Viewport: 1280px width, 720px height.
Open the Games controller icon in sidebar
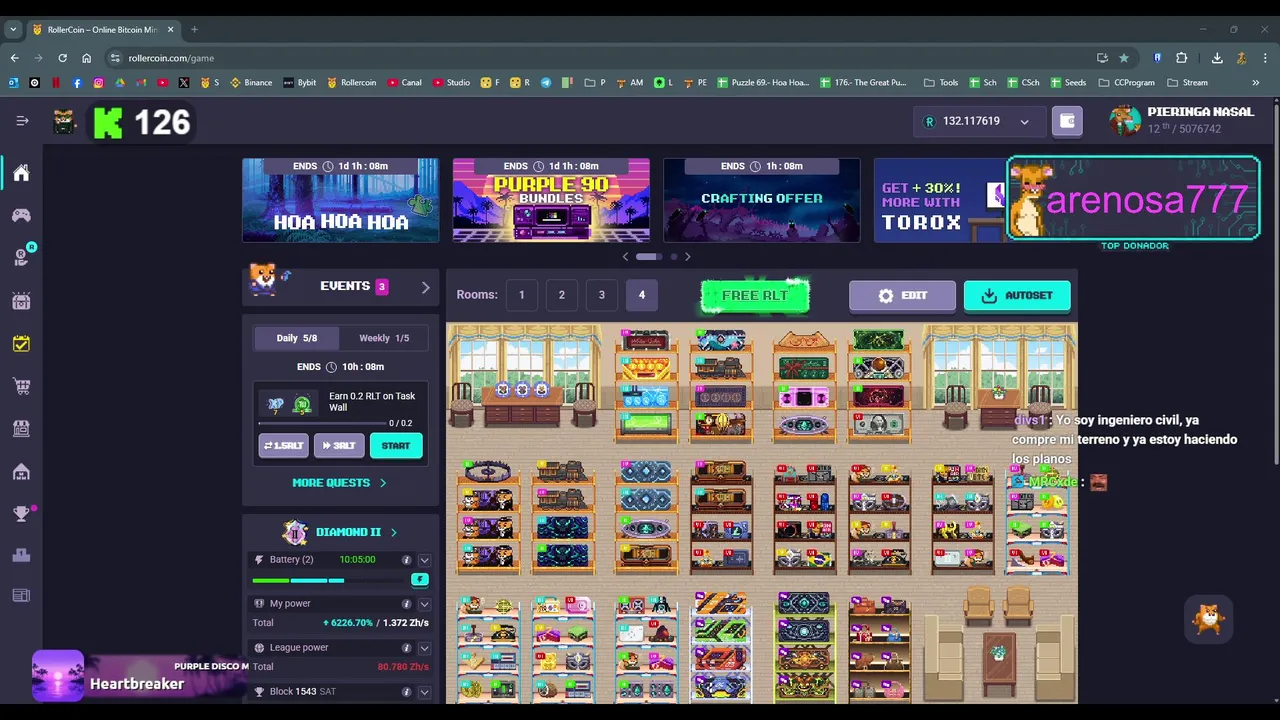[x=21, y=215]
